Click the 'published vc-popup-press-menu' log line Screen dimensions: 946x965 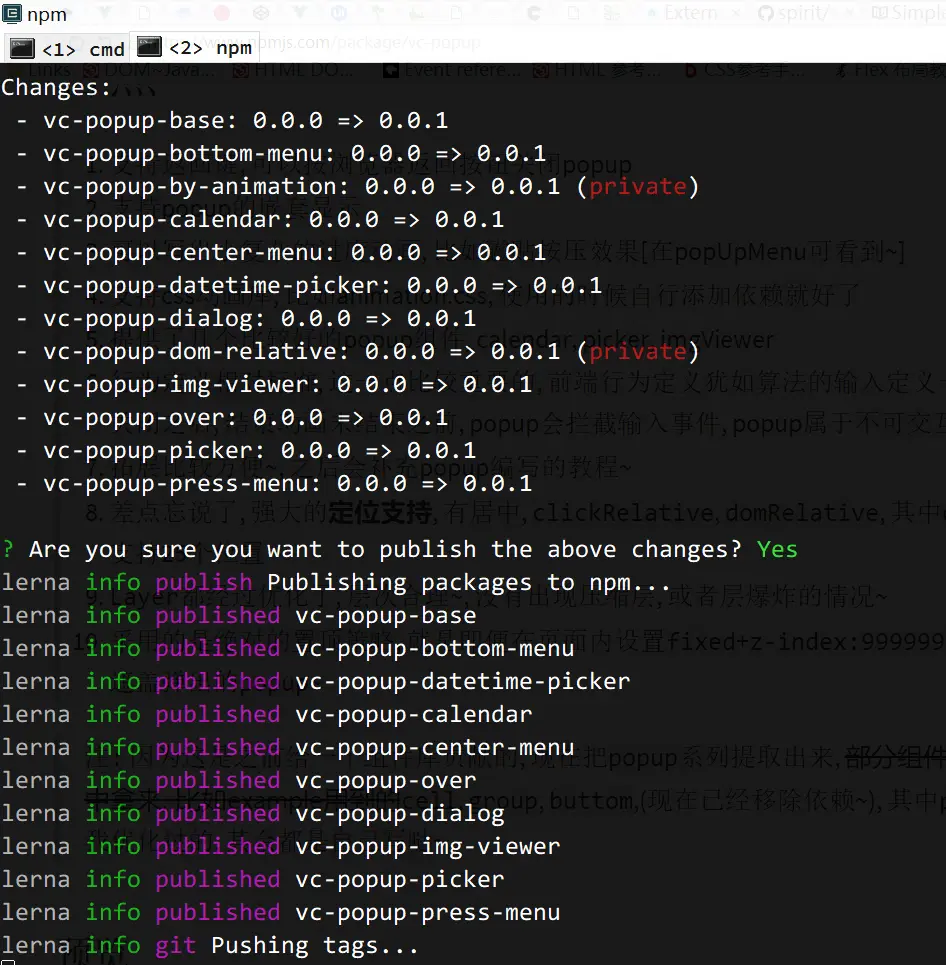click(281, 913)
